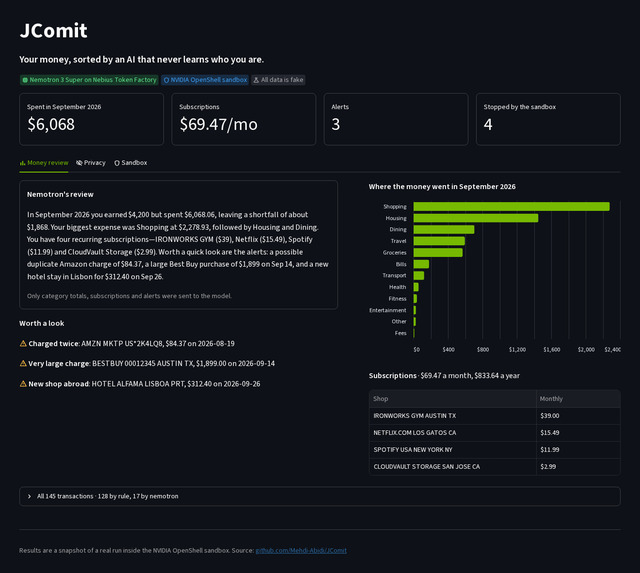Click the Monthly column header
The image size is (640, 573).
pyautogui.click(x=578, y=399)
